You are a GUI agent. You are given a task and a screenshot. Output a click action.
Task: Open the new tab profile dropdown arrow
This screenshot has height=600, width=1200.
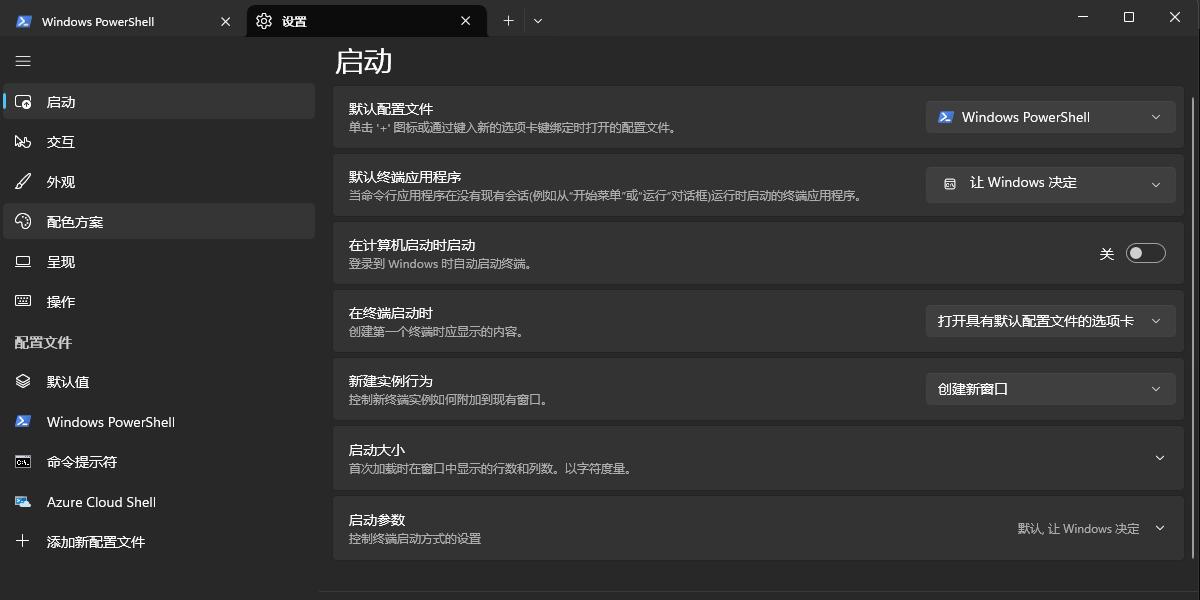pos(538,21)
